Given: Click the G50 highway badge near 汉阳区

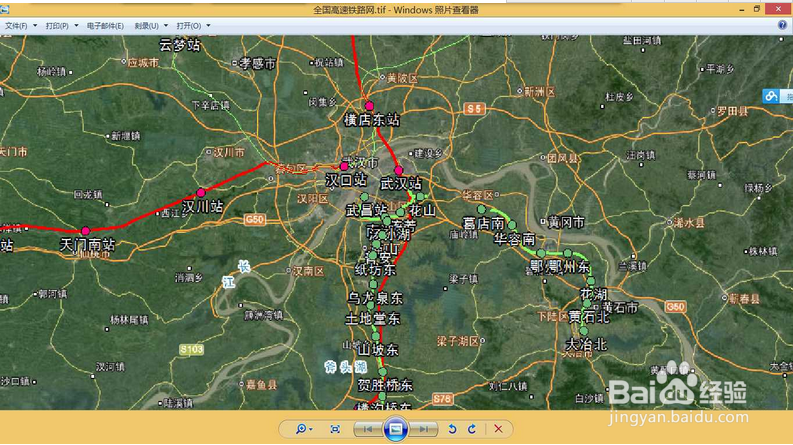Looking at the screenshot, I should tap(254, 219).
